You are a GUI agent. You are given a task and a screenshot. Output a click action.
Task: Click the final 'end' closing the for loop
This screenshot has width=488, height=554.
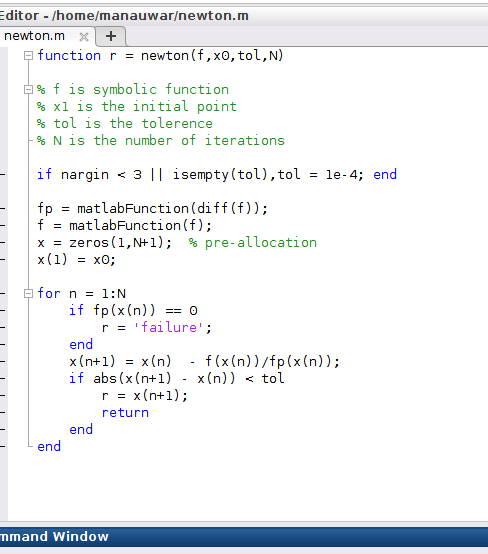pos(49,446)
